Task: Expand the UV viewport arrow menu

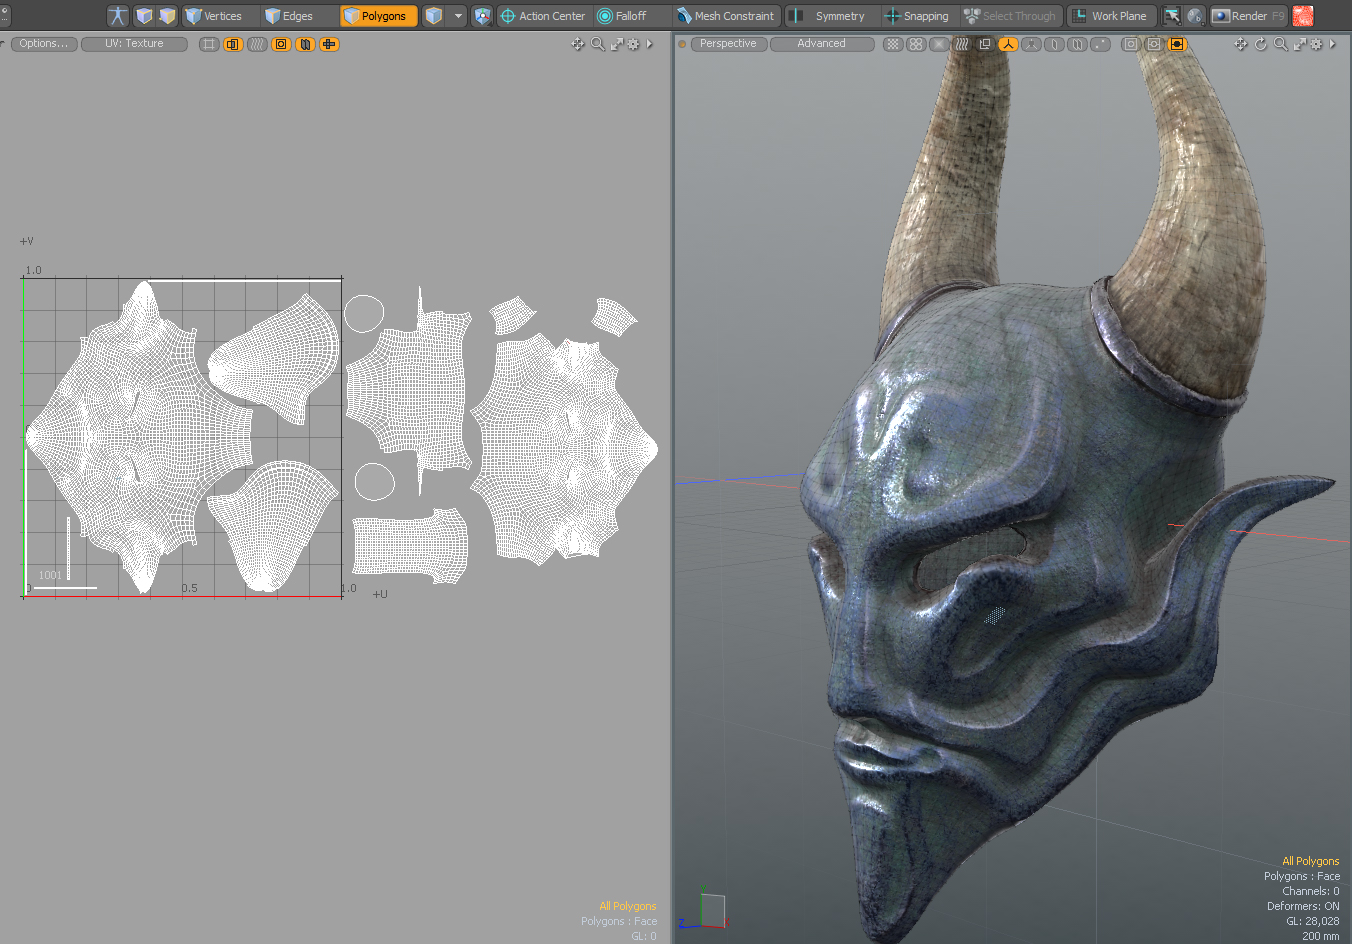Action: pyautogui.click(x=650, y=44)
